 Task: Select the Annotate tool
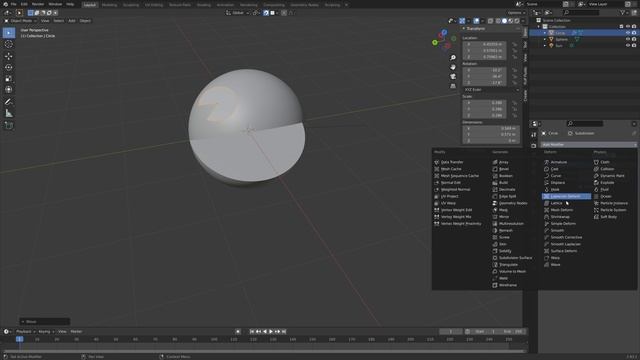[x=9, y=102]
